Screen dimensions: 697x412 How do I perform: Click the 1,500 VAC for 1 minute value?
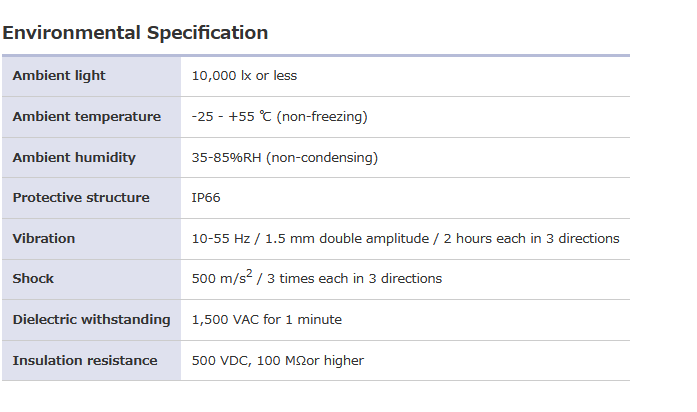tap(266, 320)
